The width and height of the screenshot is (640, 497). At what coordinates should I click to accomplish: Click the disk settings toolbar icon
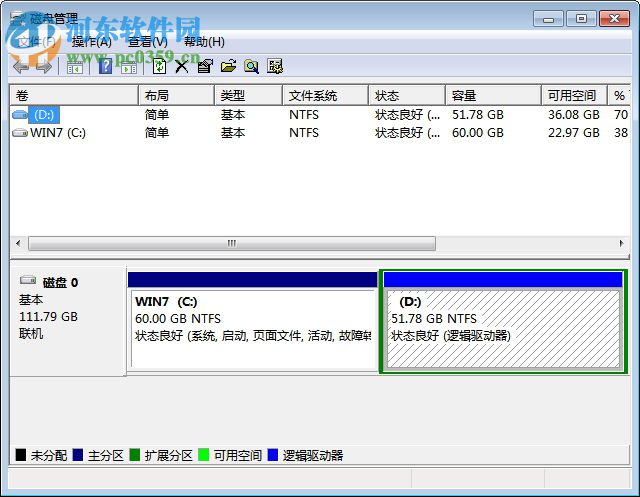pyautogui.click(x=275, y=66)
